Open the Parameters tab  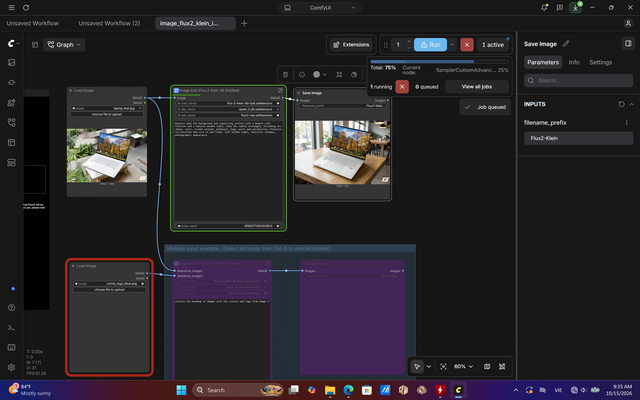pos(543,62)
